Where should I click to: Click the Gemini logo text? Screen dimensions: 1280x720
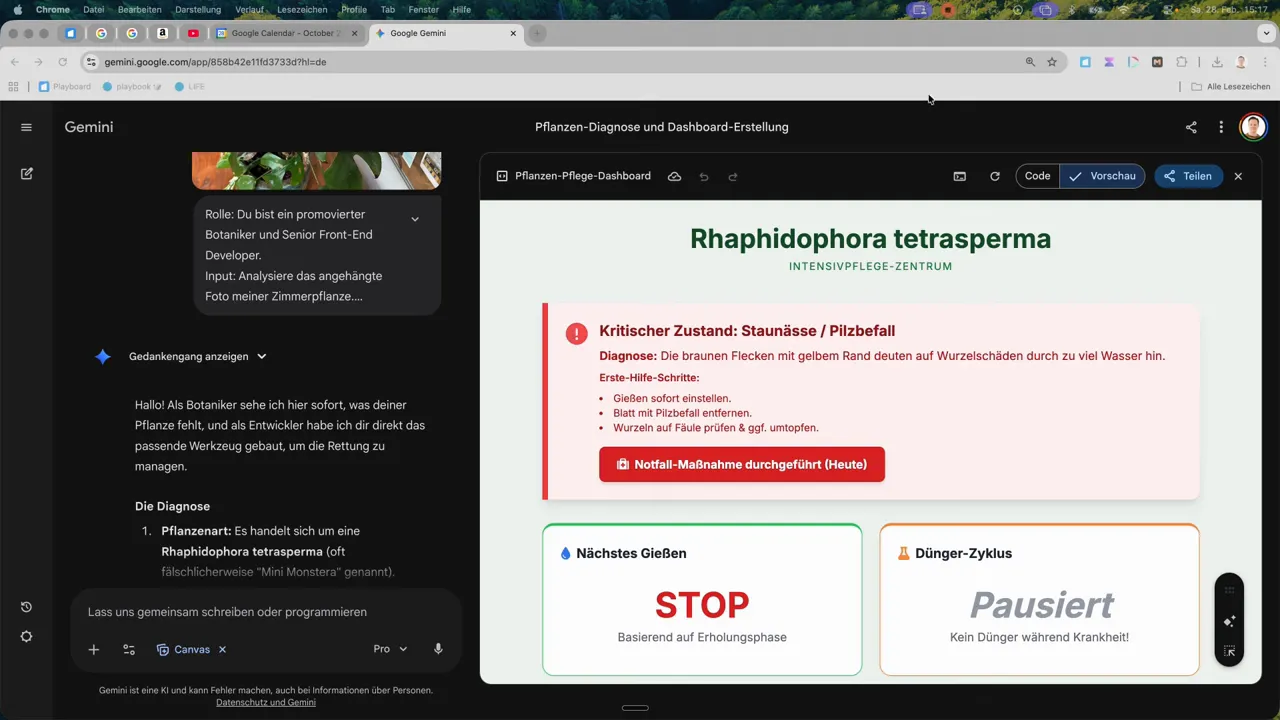click(89, 127)
